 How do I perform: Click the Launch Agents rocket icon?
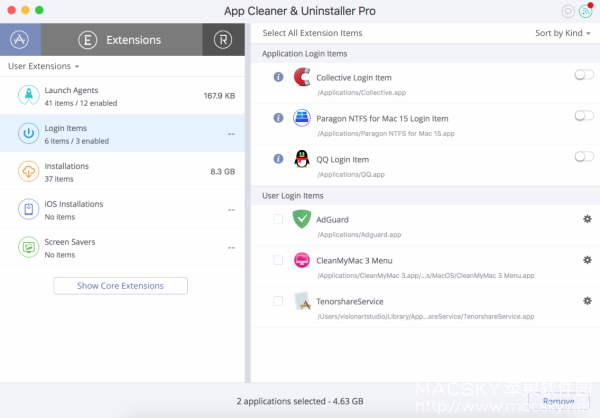click(29, 95)
